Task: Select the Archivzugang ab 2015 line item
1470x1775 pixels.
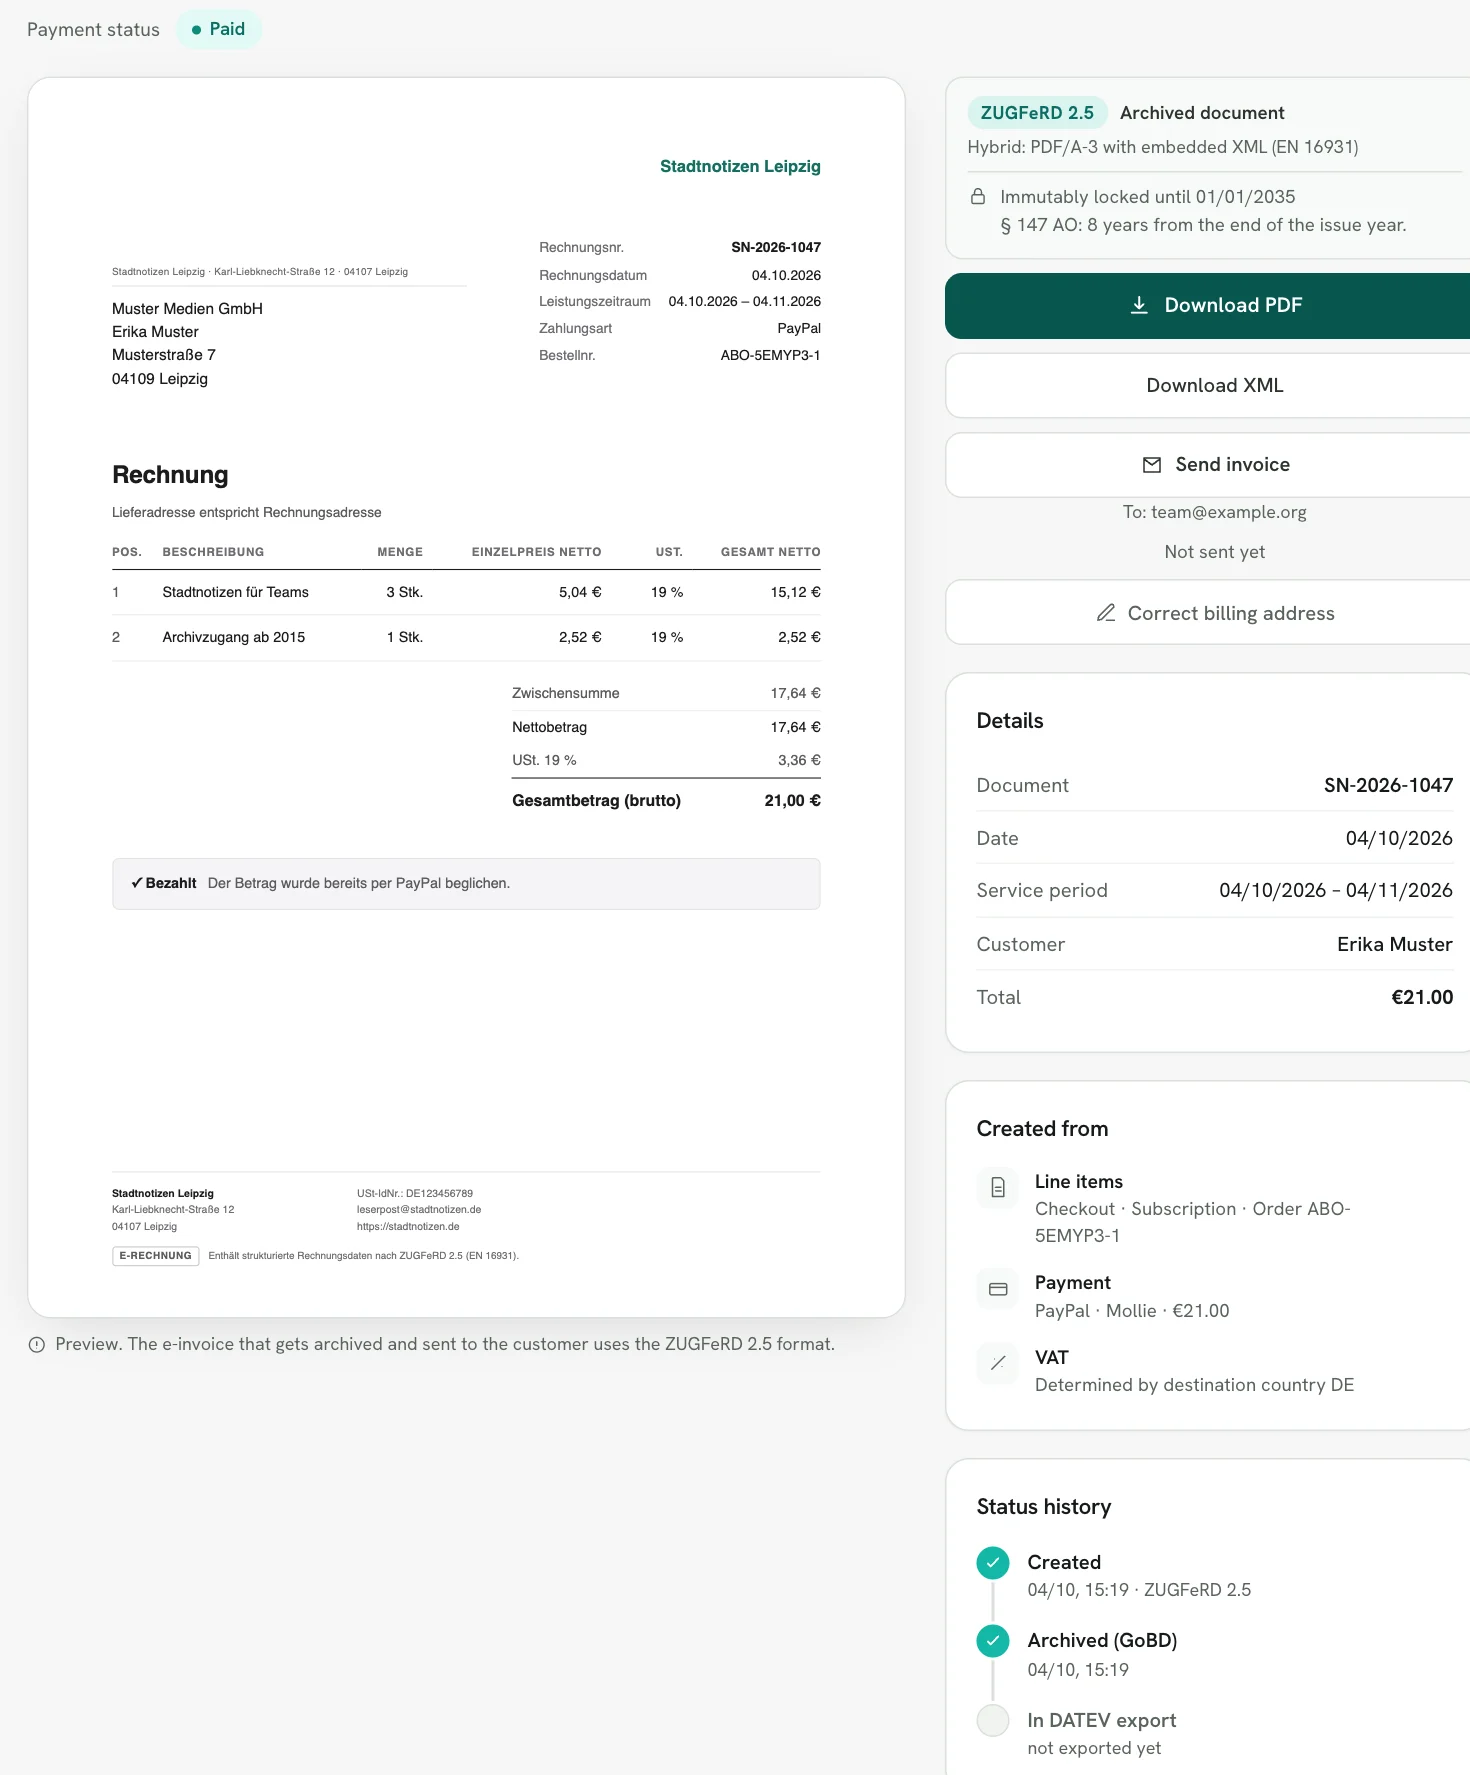Action: (466, 638)
